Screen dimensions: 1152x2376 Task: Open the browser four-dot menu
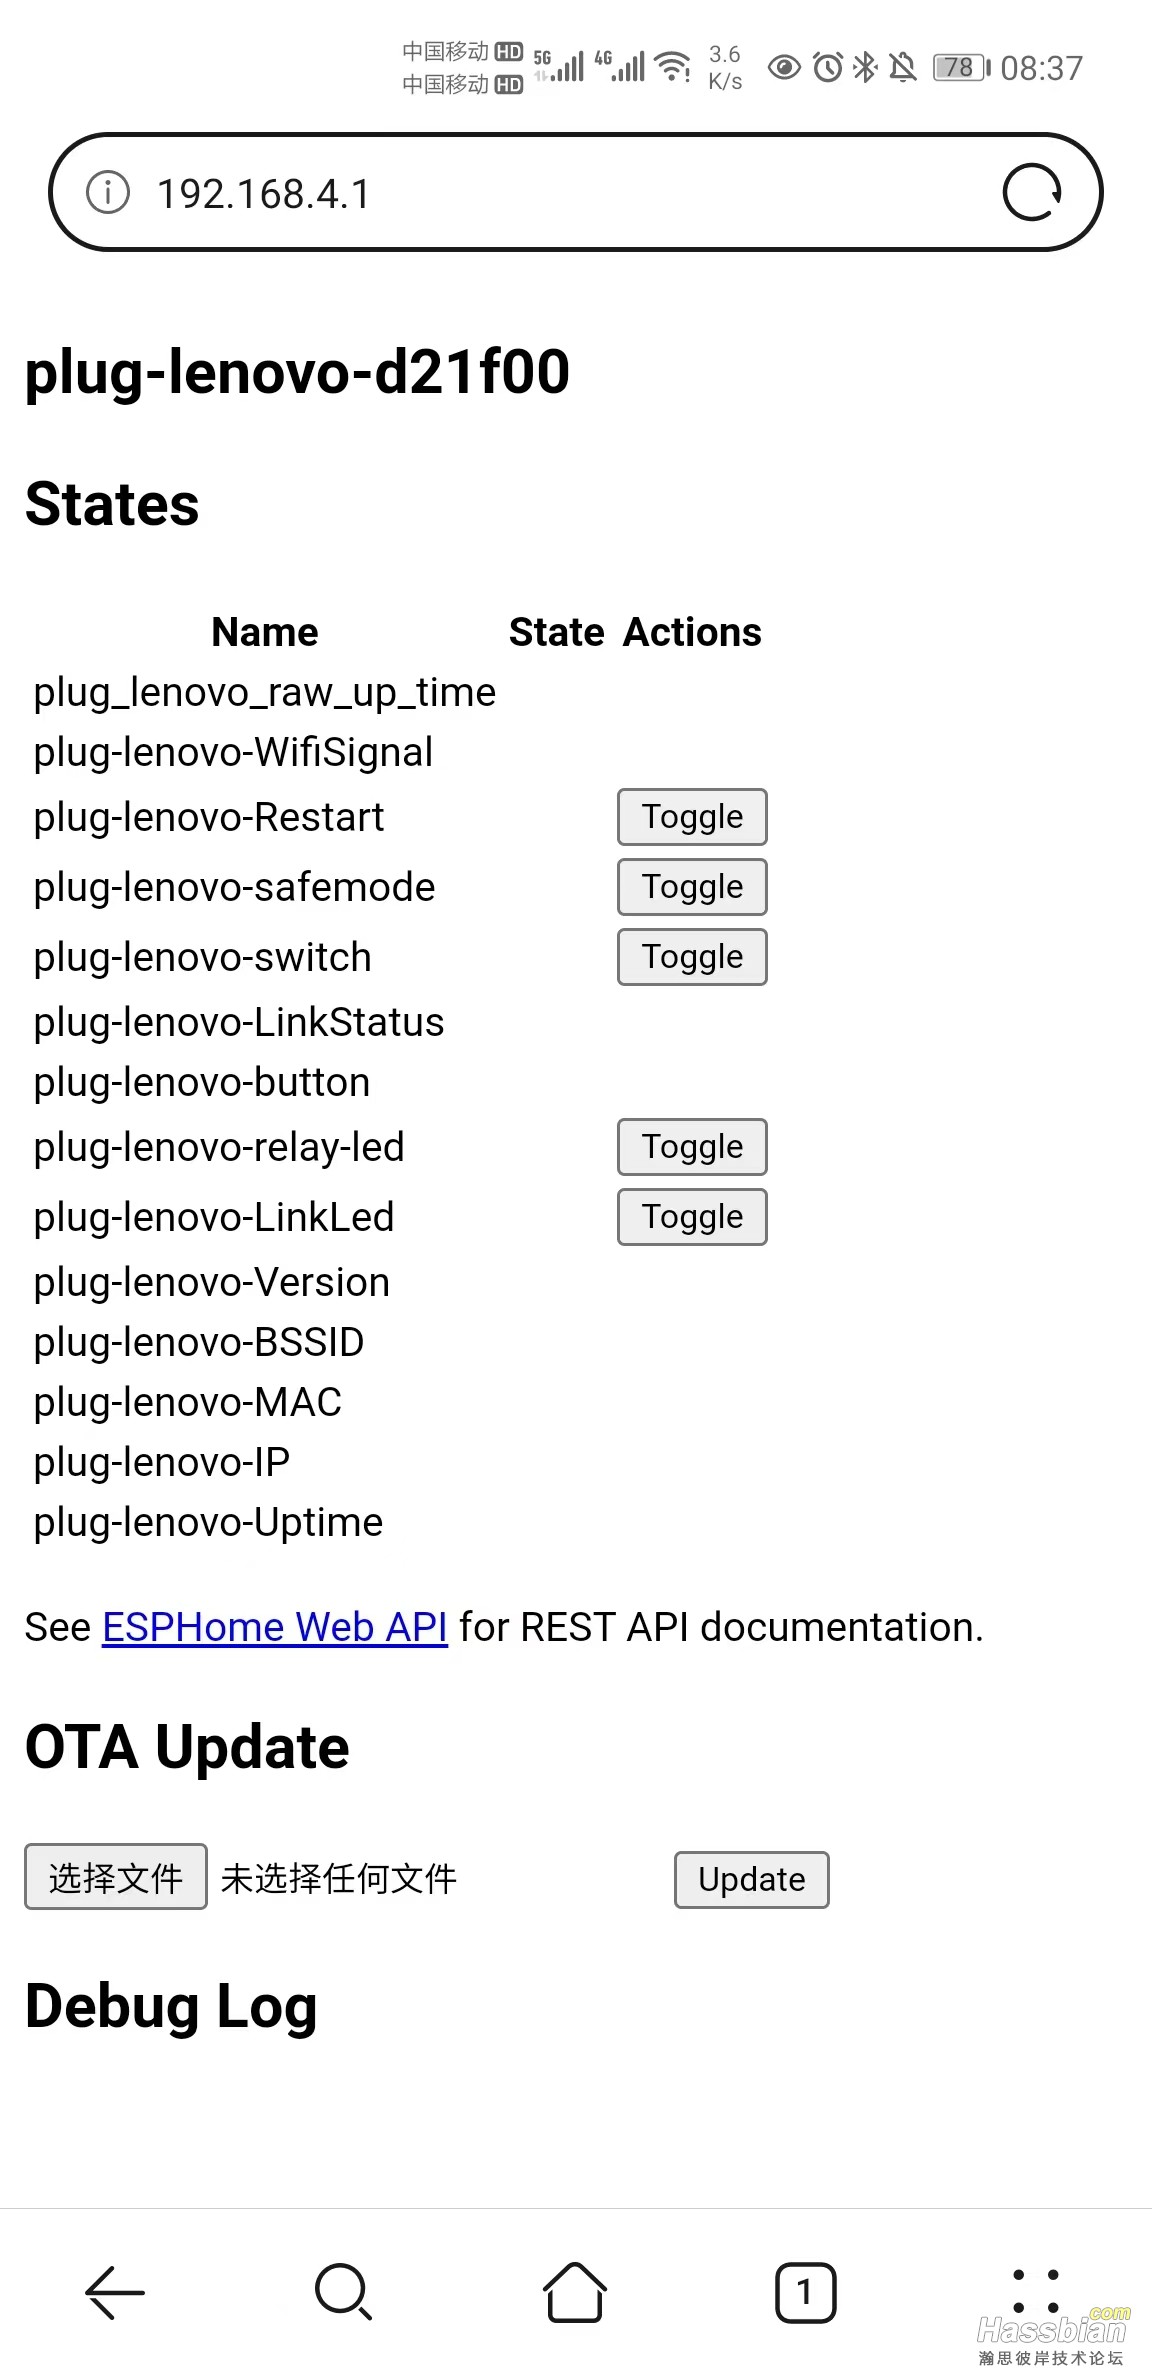tap(1036, 2291)
